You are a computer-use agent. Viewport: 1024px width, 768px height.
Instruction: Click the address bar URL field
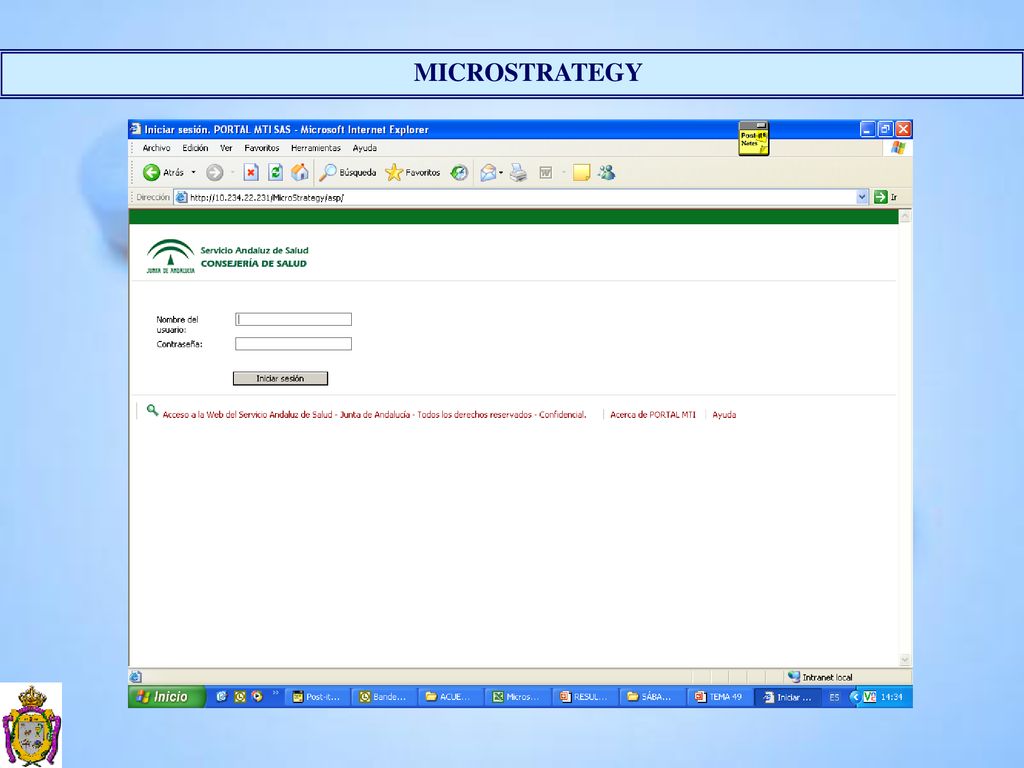(515, 197)
